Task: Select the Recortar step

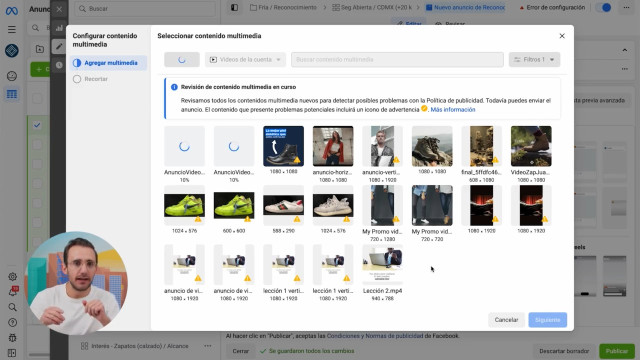Action: [x=108, y=79]
